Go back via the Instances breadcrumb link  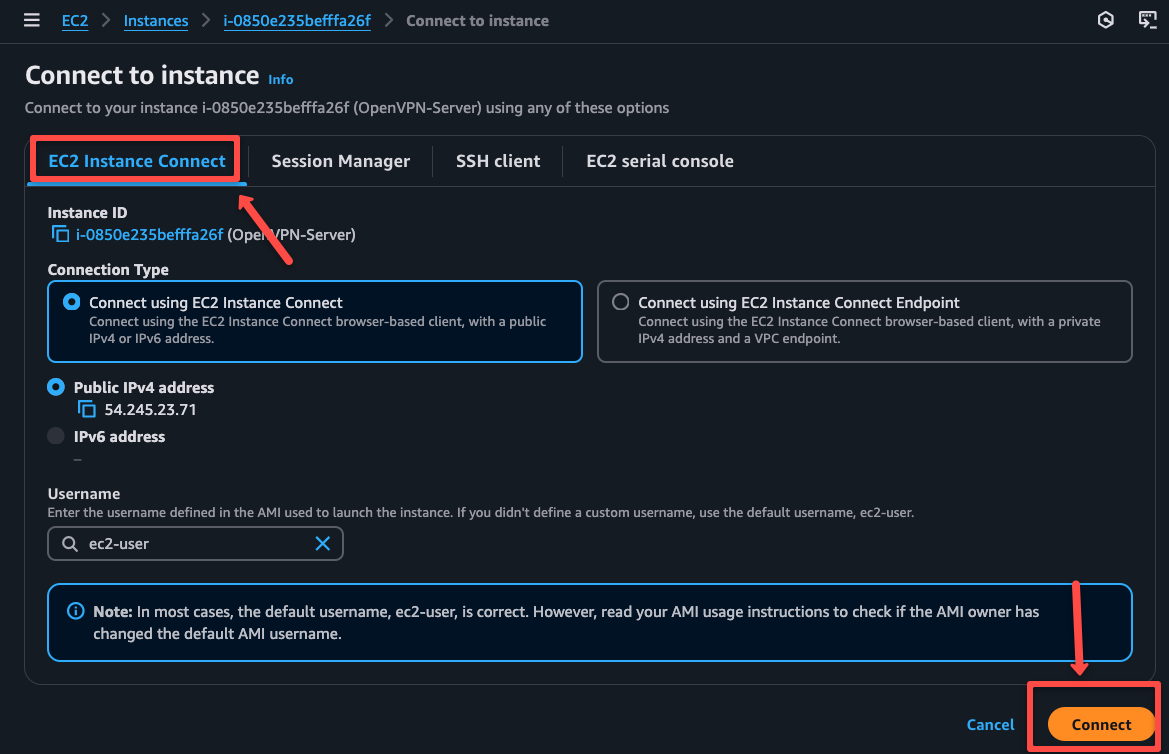pos(156,20)
